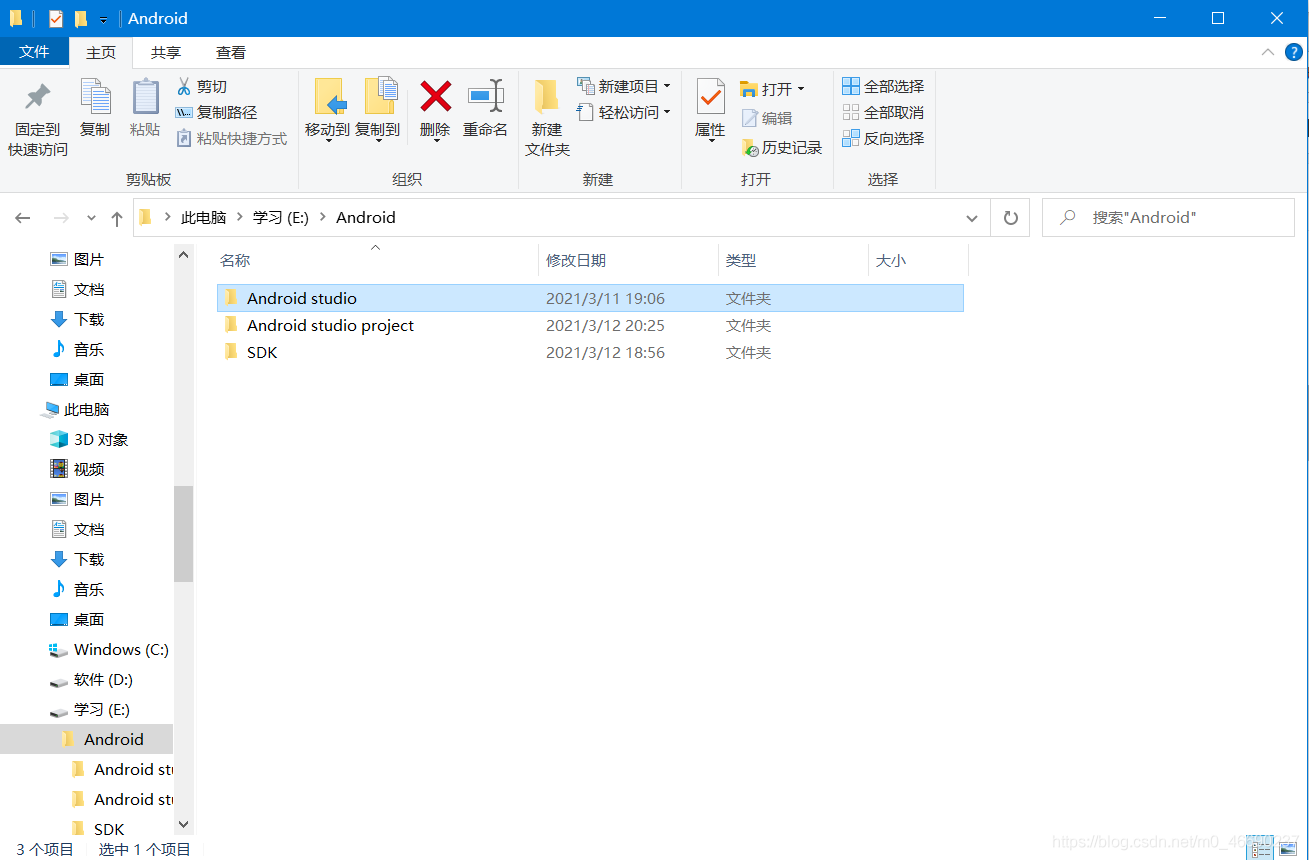Cut selection with 剪切 scissors

(x=202, y=87)
